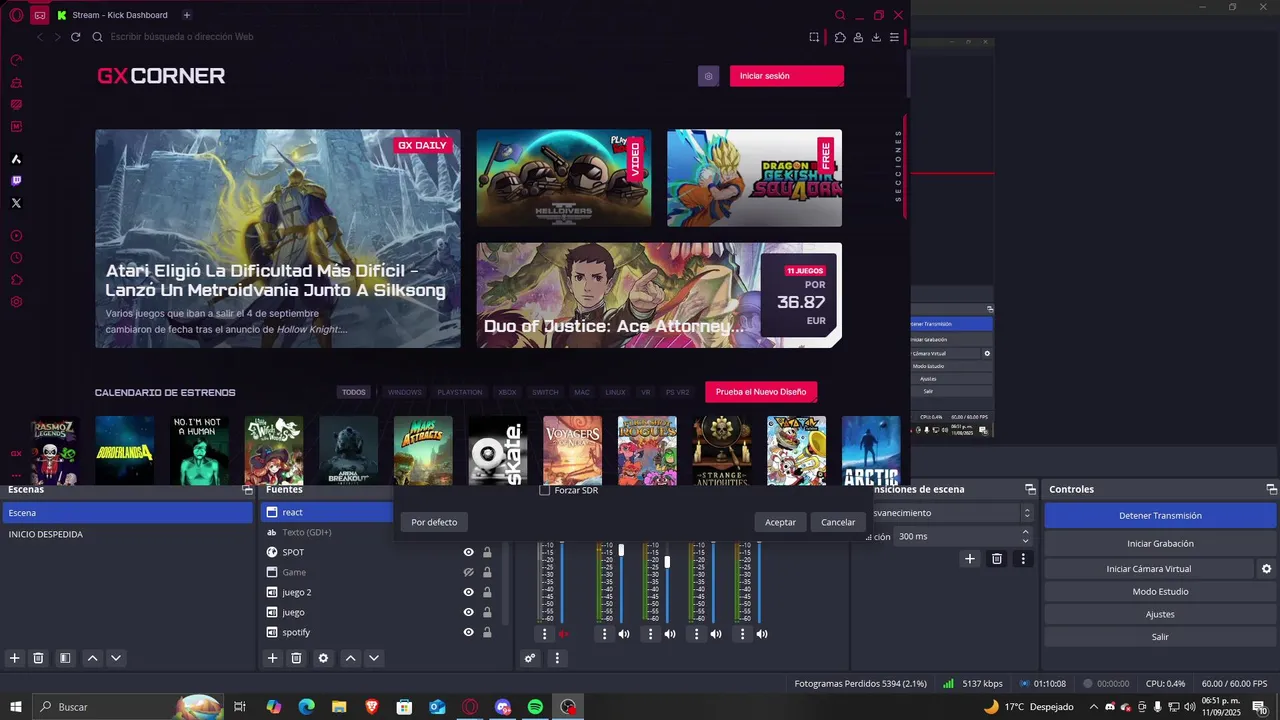
Task: Click third audio channel volume fader
Action: coord(667,562)
